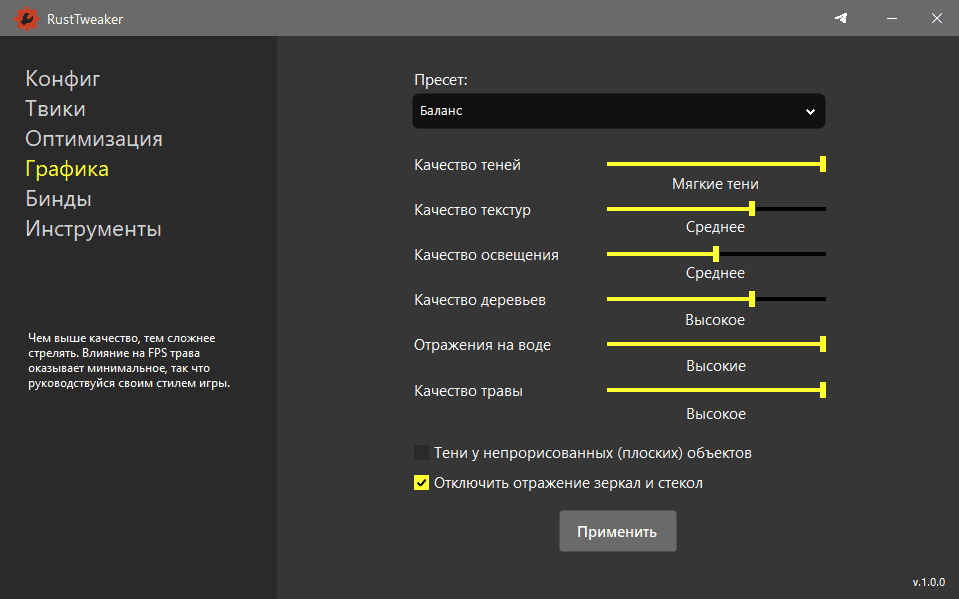Image resolution: width=959 pixels, height=599 pixels.
Task: Expand the Пресет dropdown showing 'Баланс'
Action: point(618,111)
